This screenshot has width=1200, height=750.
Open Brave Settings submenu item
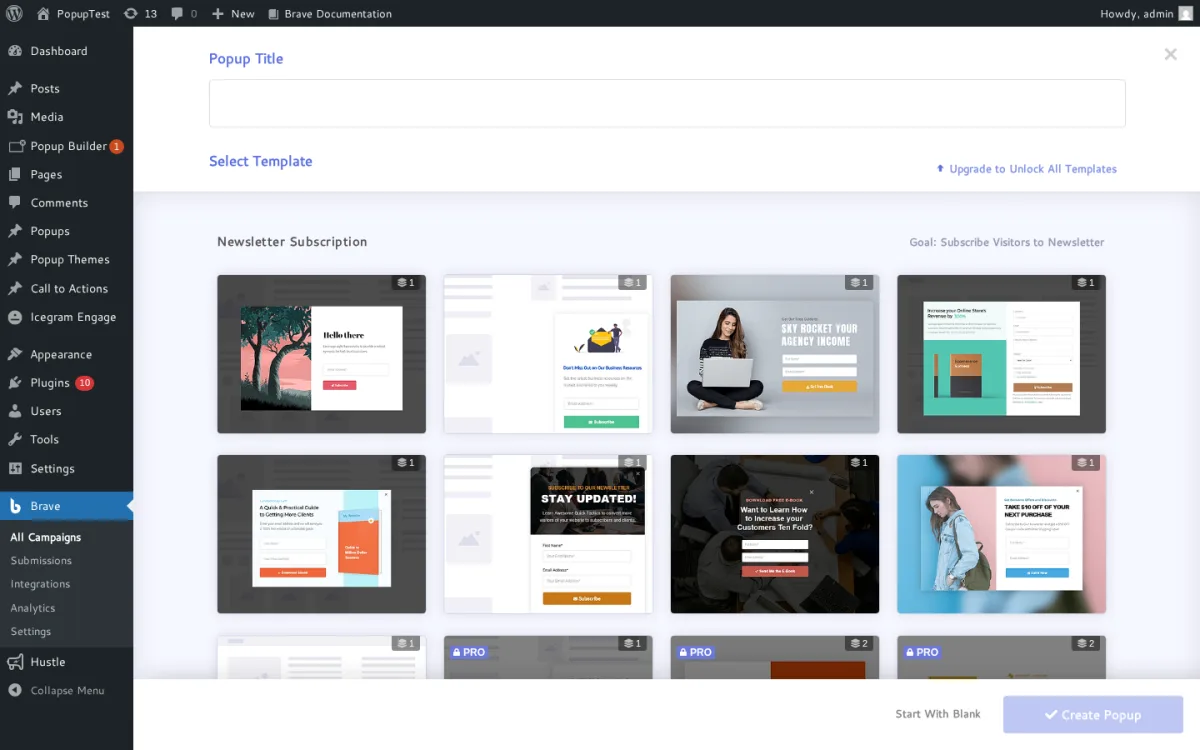click(31, 632)
